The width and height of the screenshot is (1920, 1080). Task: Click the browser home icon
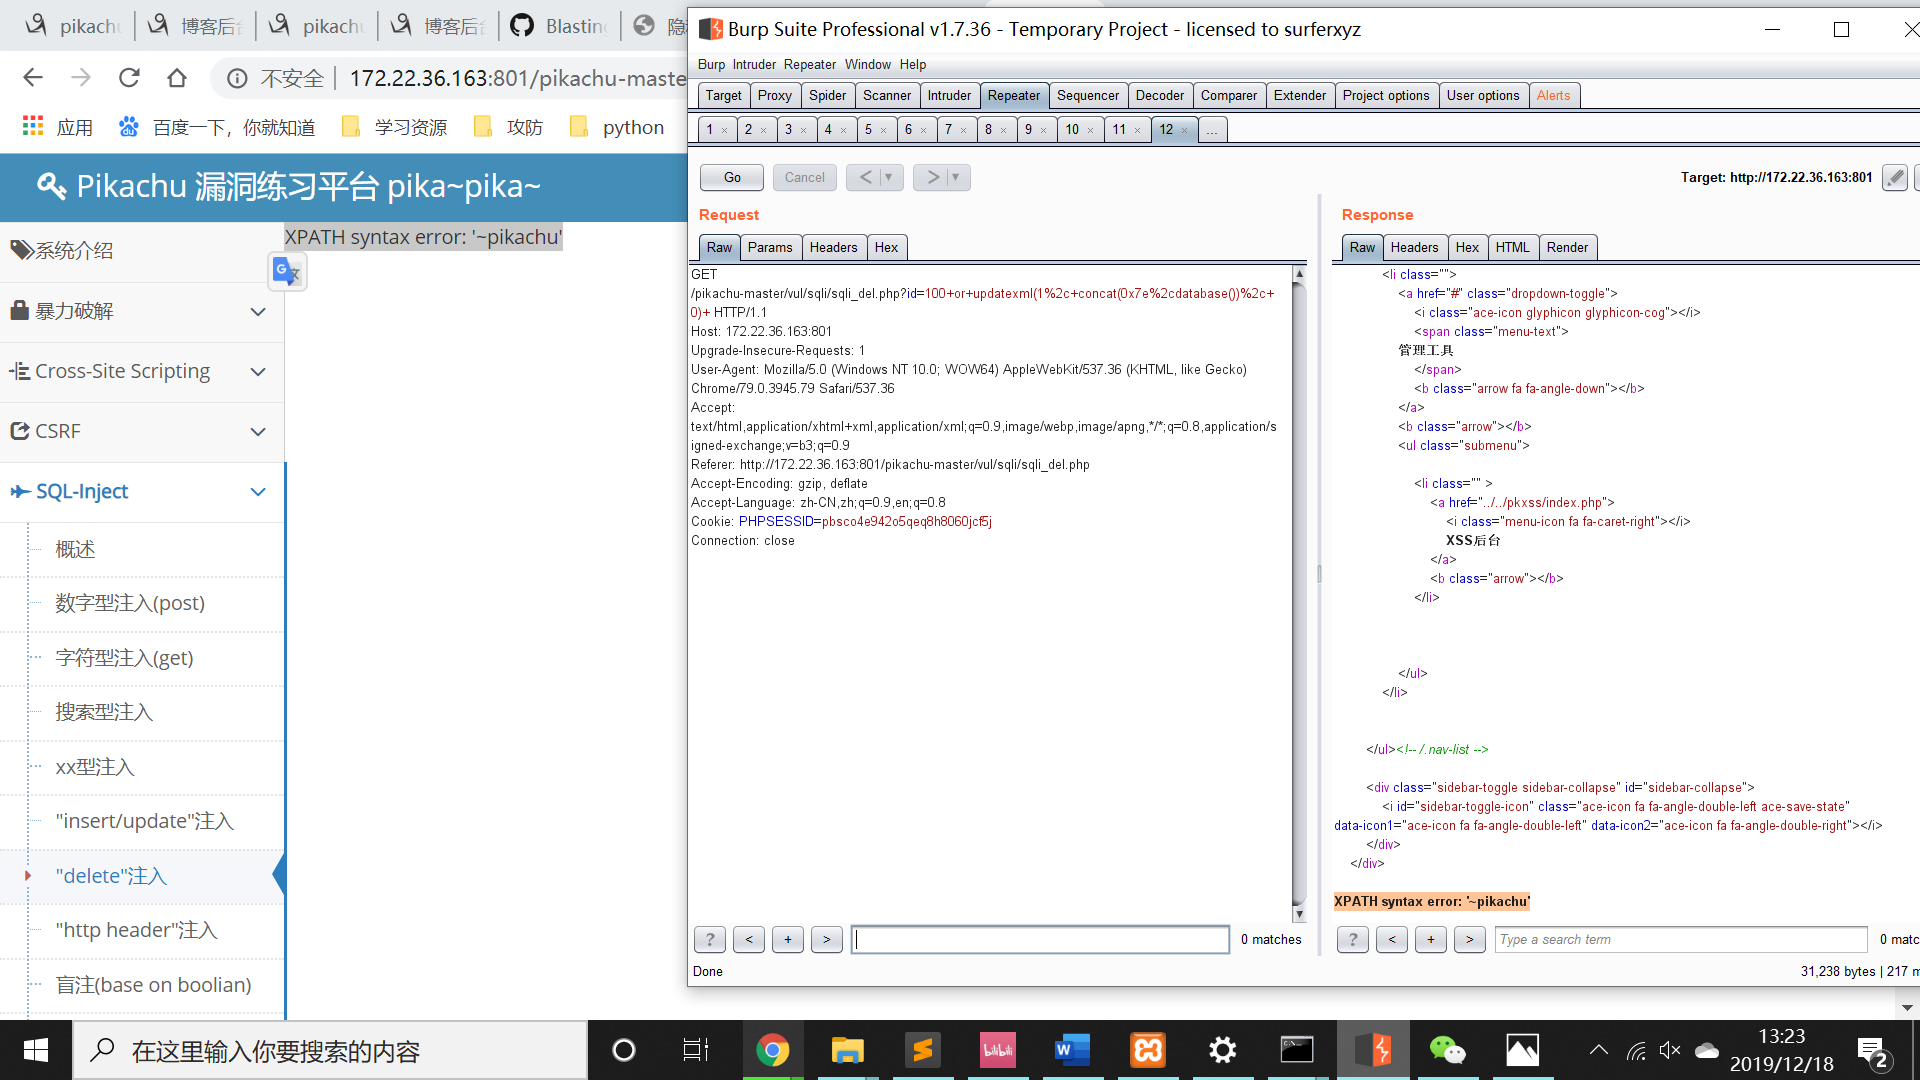click(177, 78)
